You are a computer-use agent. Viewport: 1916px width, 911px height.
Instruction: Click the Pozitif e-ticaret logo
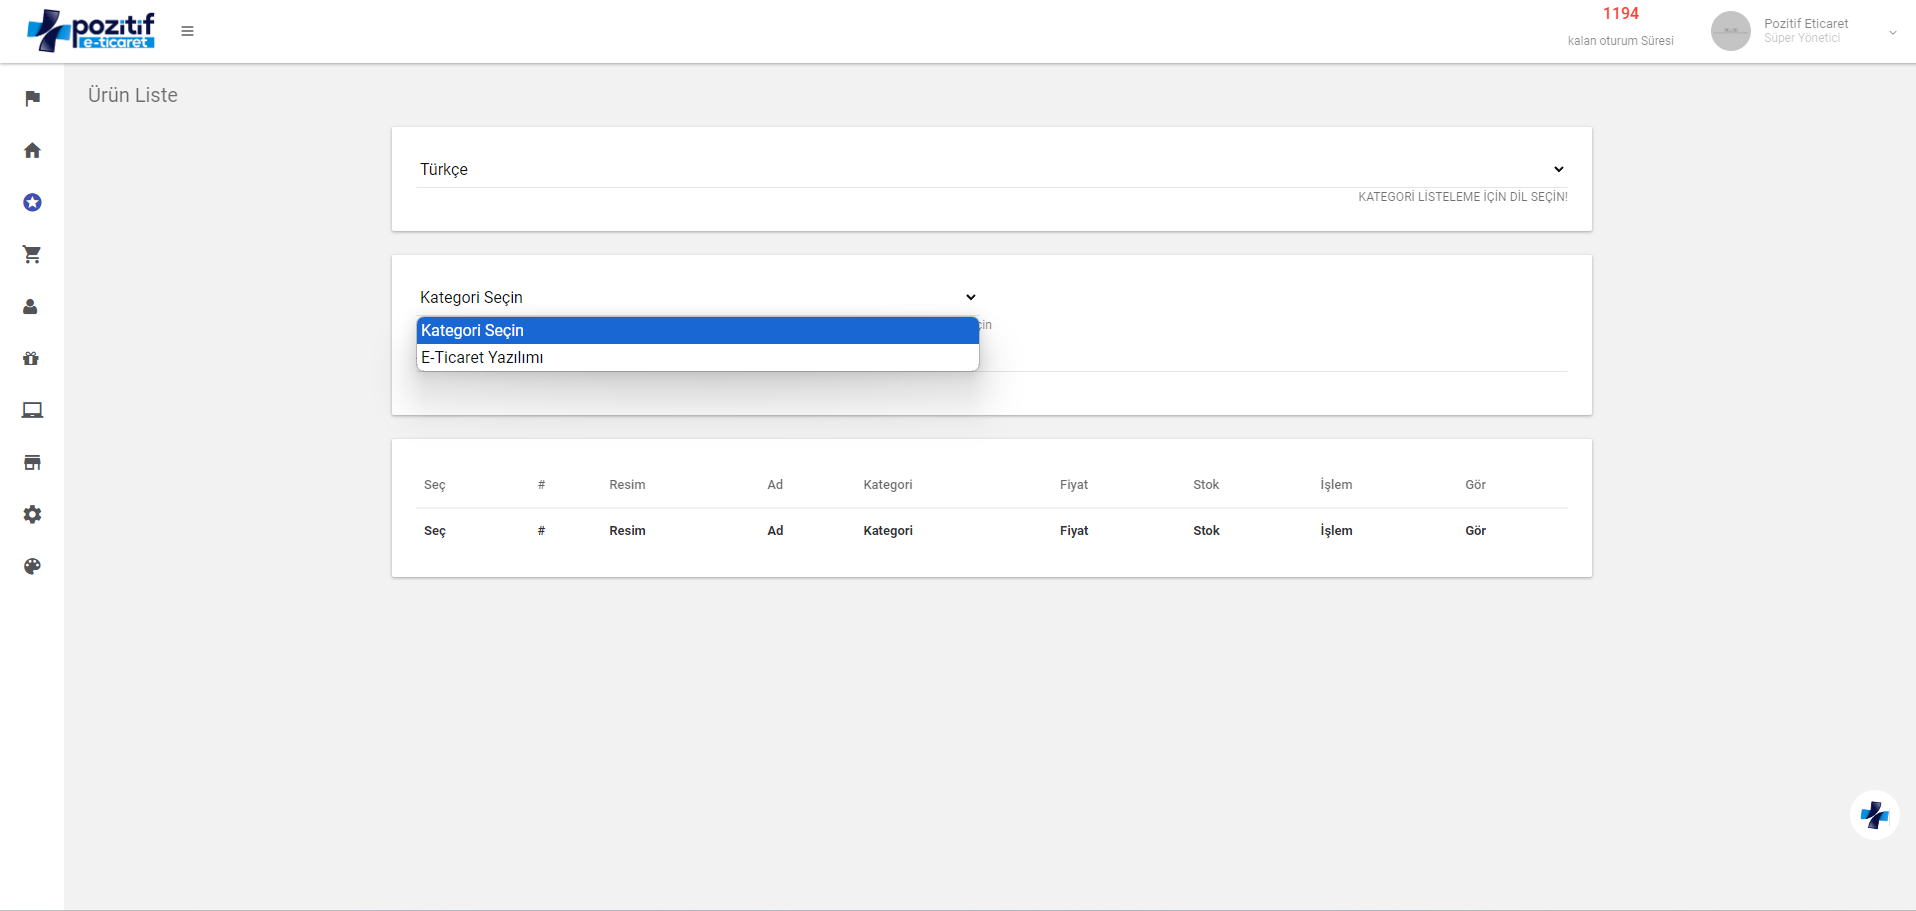point(91,31)
